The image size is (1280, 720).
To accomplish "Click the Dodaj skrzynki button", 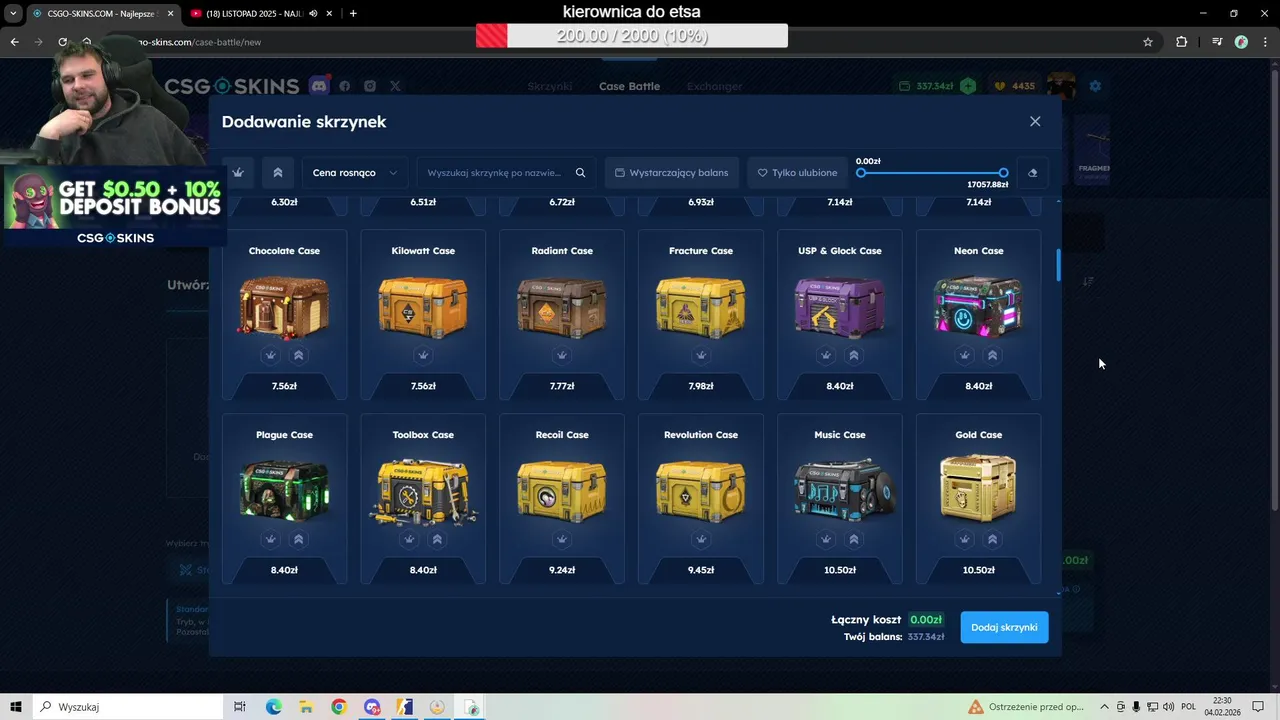I will point(1004,627).
